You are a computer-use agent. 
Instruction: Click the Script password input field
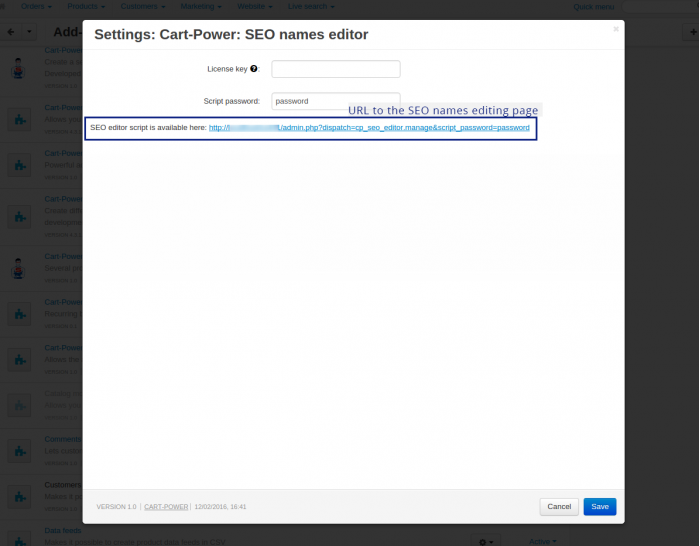[x=336, y=101]
